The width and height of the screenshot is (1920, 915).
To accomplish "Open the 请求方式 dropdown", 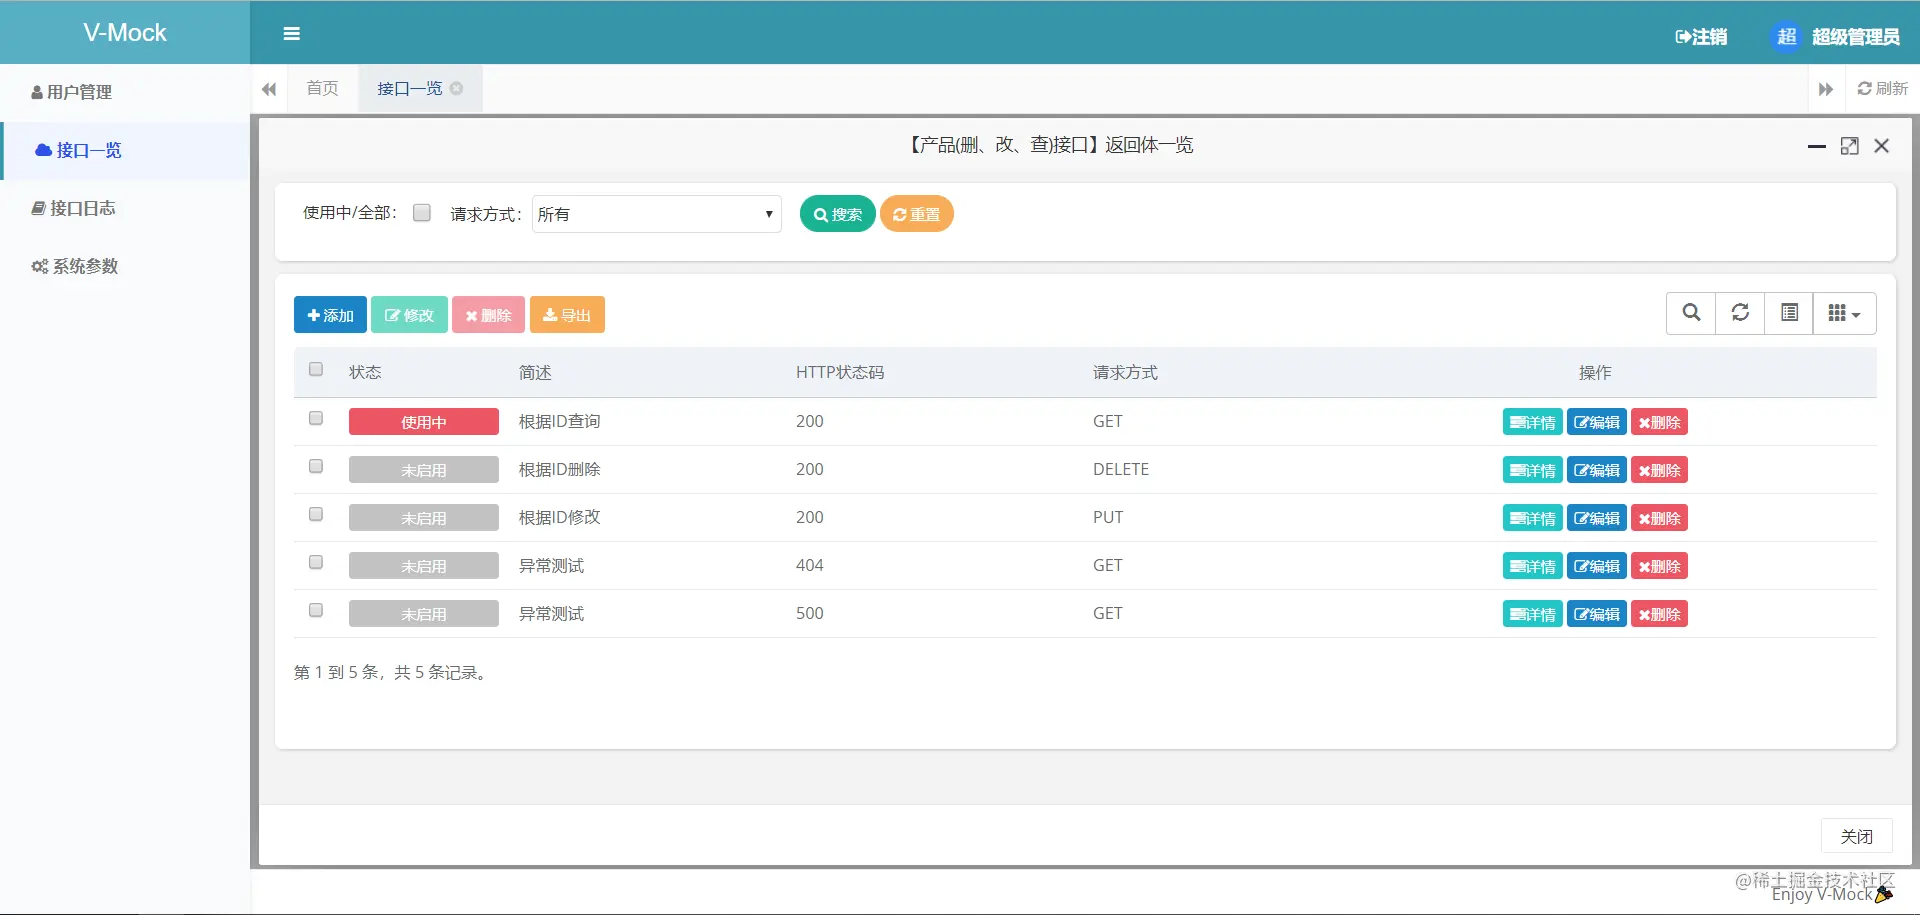I will 656,214.
